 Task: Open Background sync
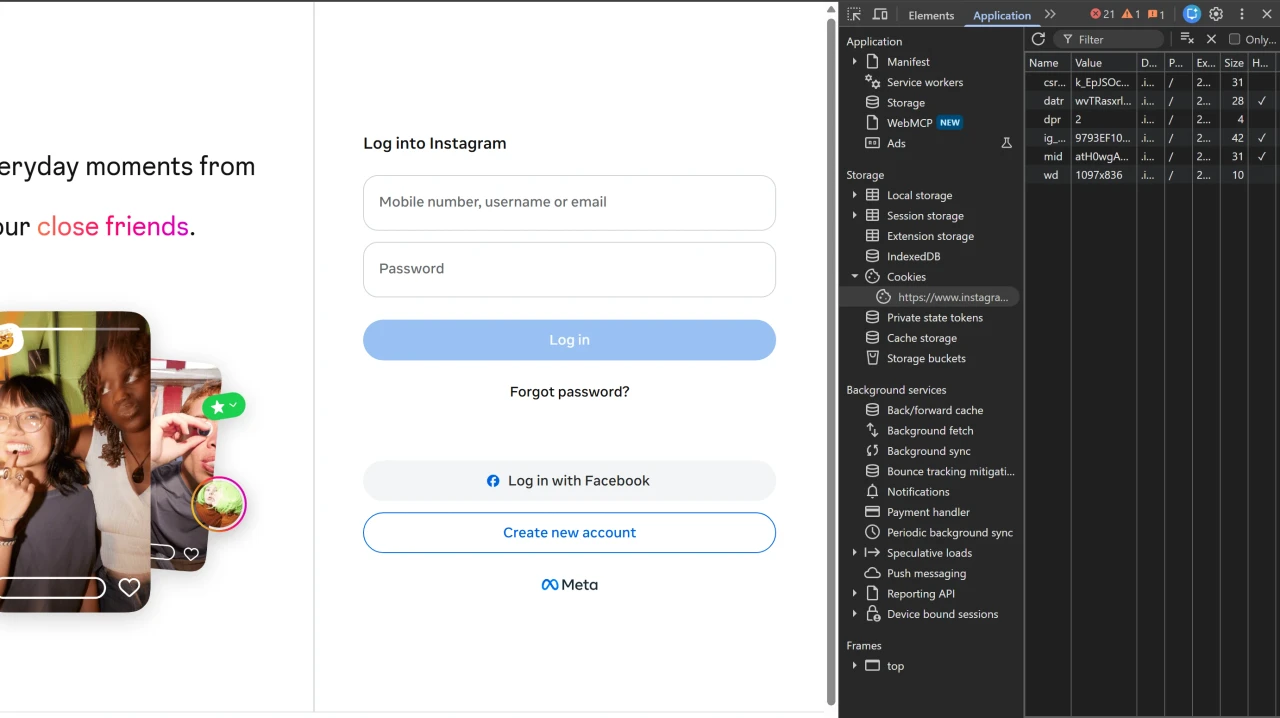pyautogui.click(x=928, y=451)
